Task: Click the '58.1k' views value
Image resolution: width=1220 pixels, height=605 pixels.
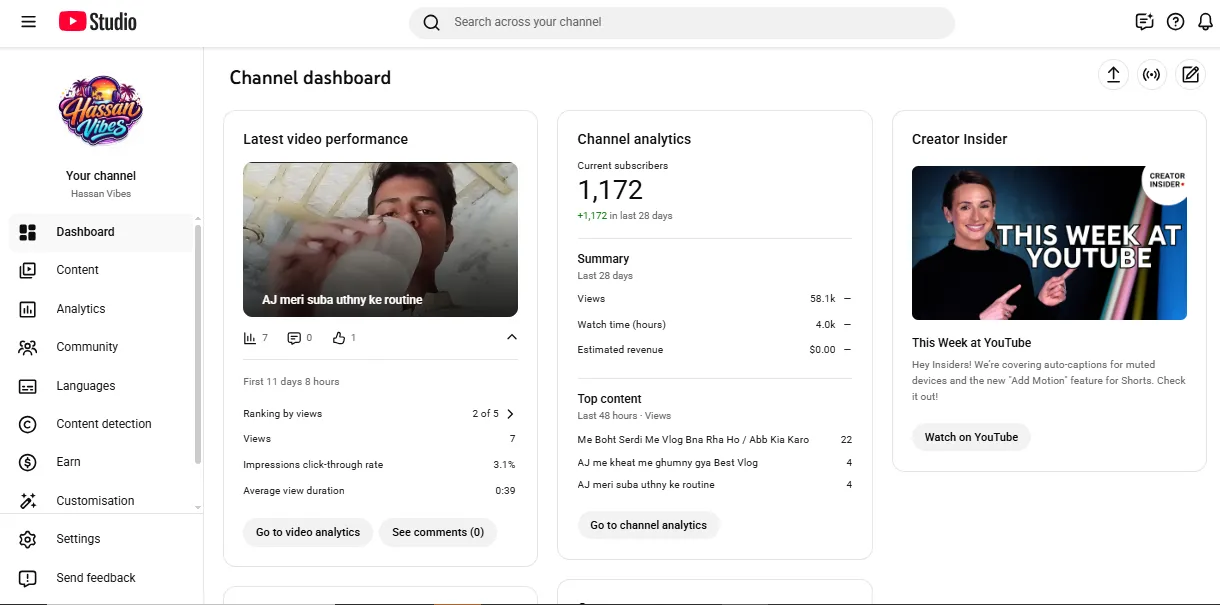Action: tap(823, 299)
